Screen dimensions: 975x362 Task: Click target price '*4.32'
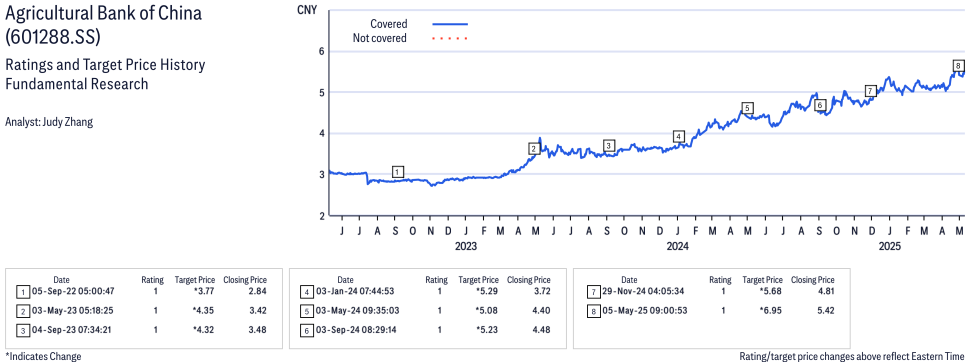click(x=203, y=330)
